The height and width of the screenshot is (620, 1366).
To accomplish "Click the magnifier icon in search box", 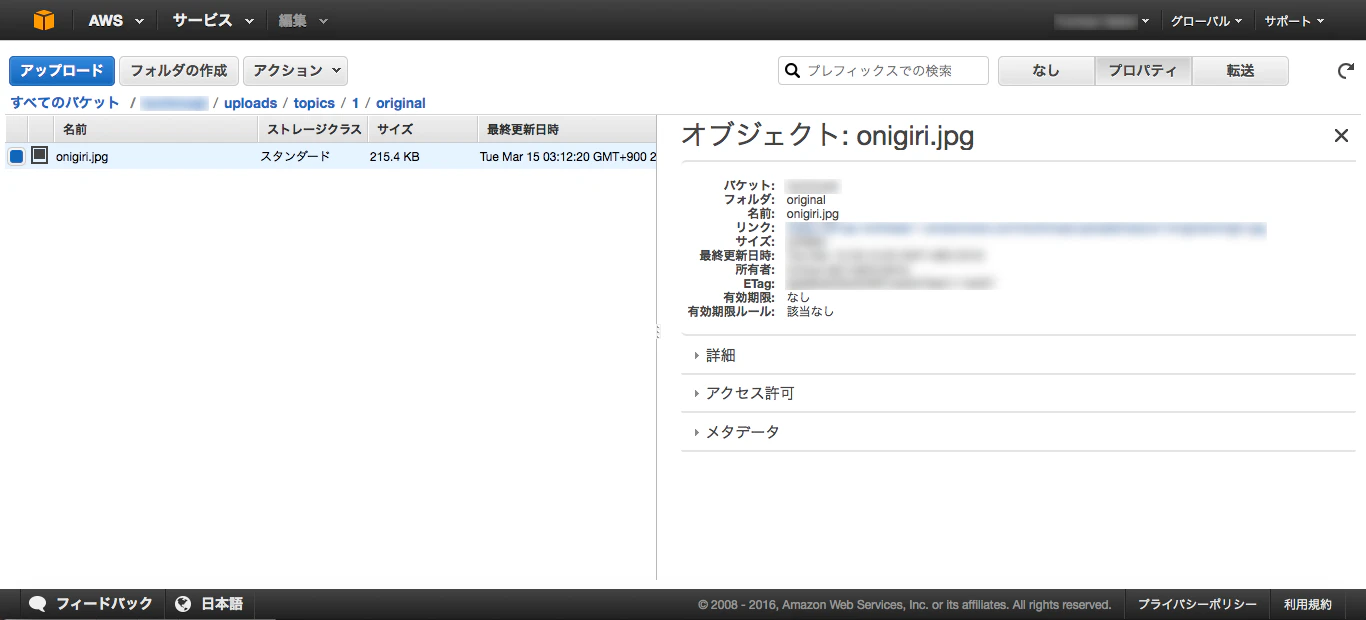I will point(793,71).
